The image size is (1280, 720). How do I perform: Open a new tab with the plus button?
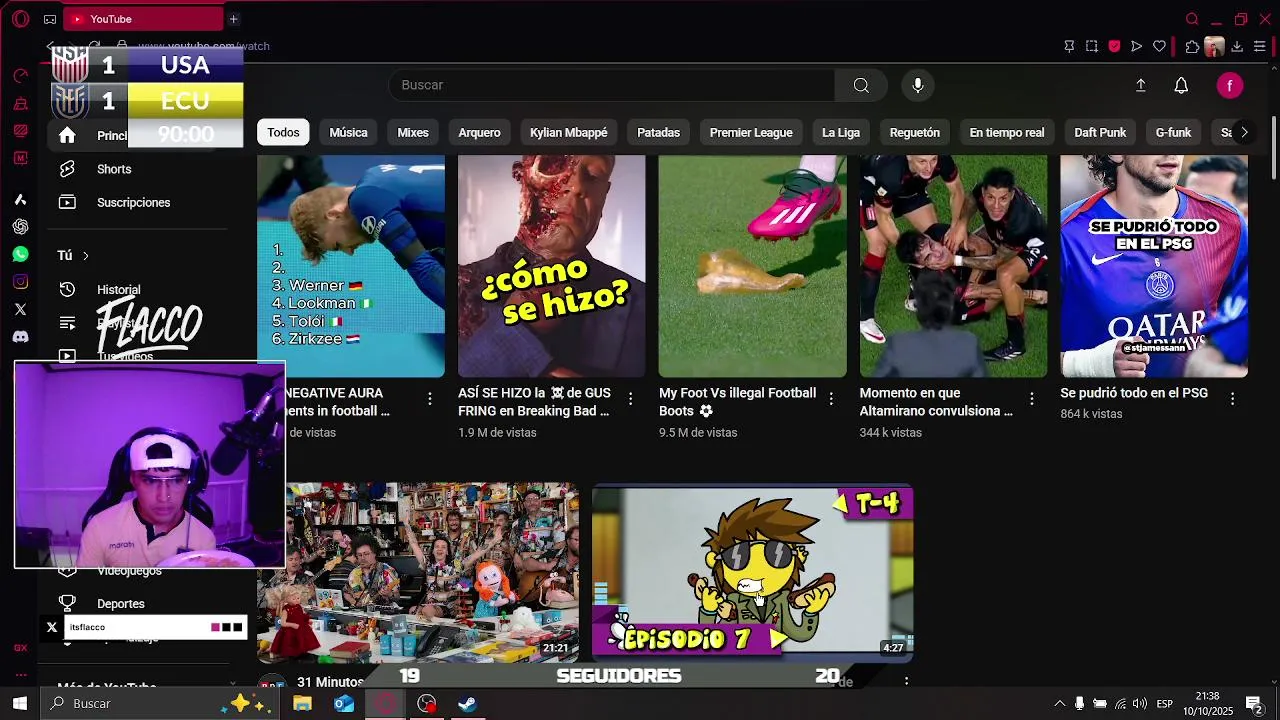[233, 19]
